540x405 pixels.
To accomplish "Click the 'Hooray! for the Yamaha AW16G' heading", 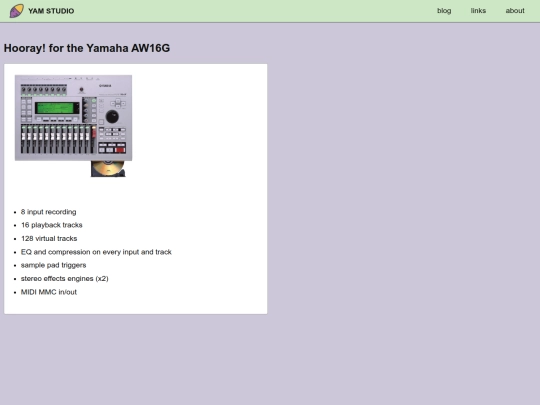I will [87, 48].
